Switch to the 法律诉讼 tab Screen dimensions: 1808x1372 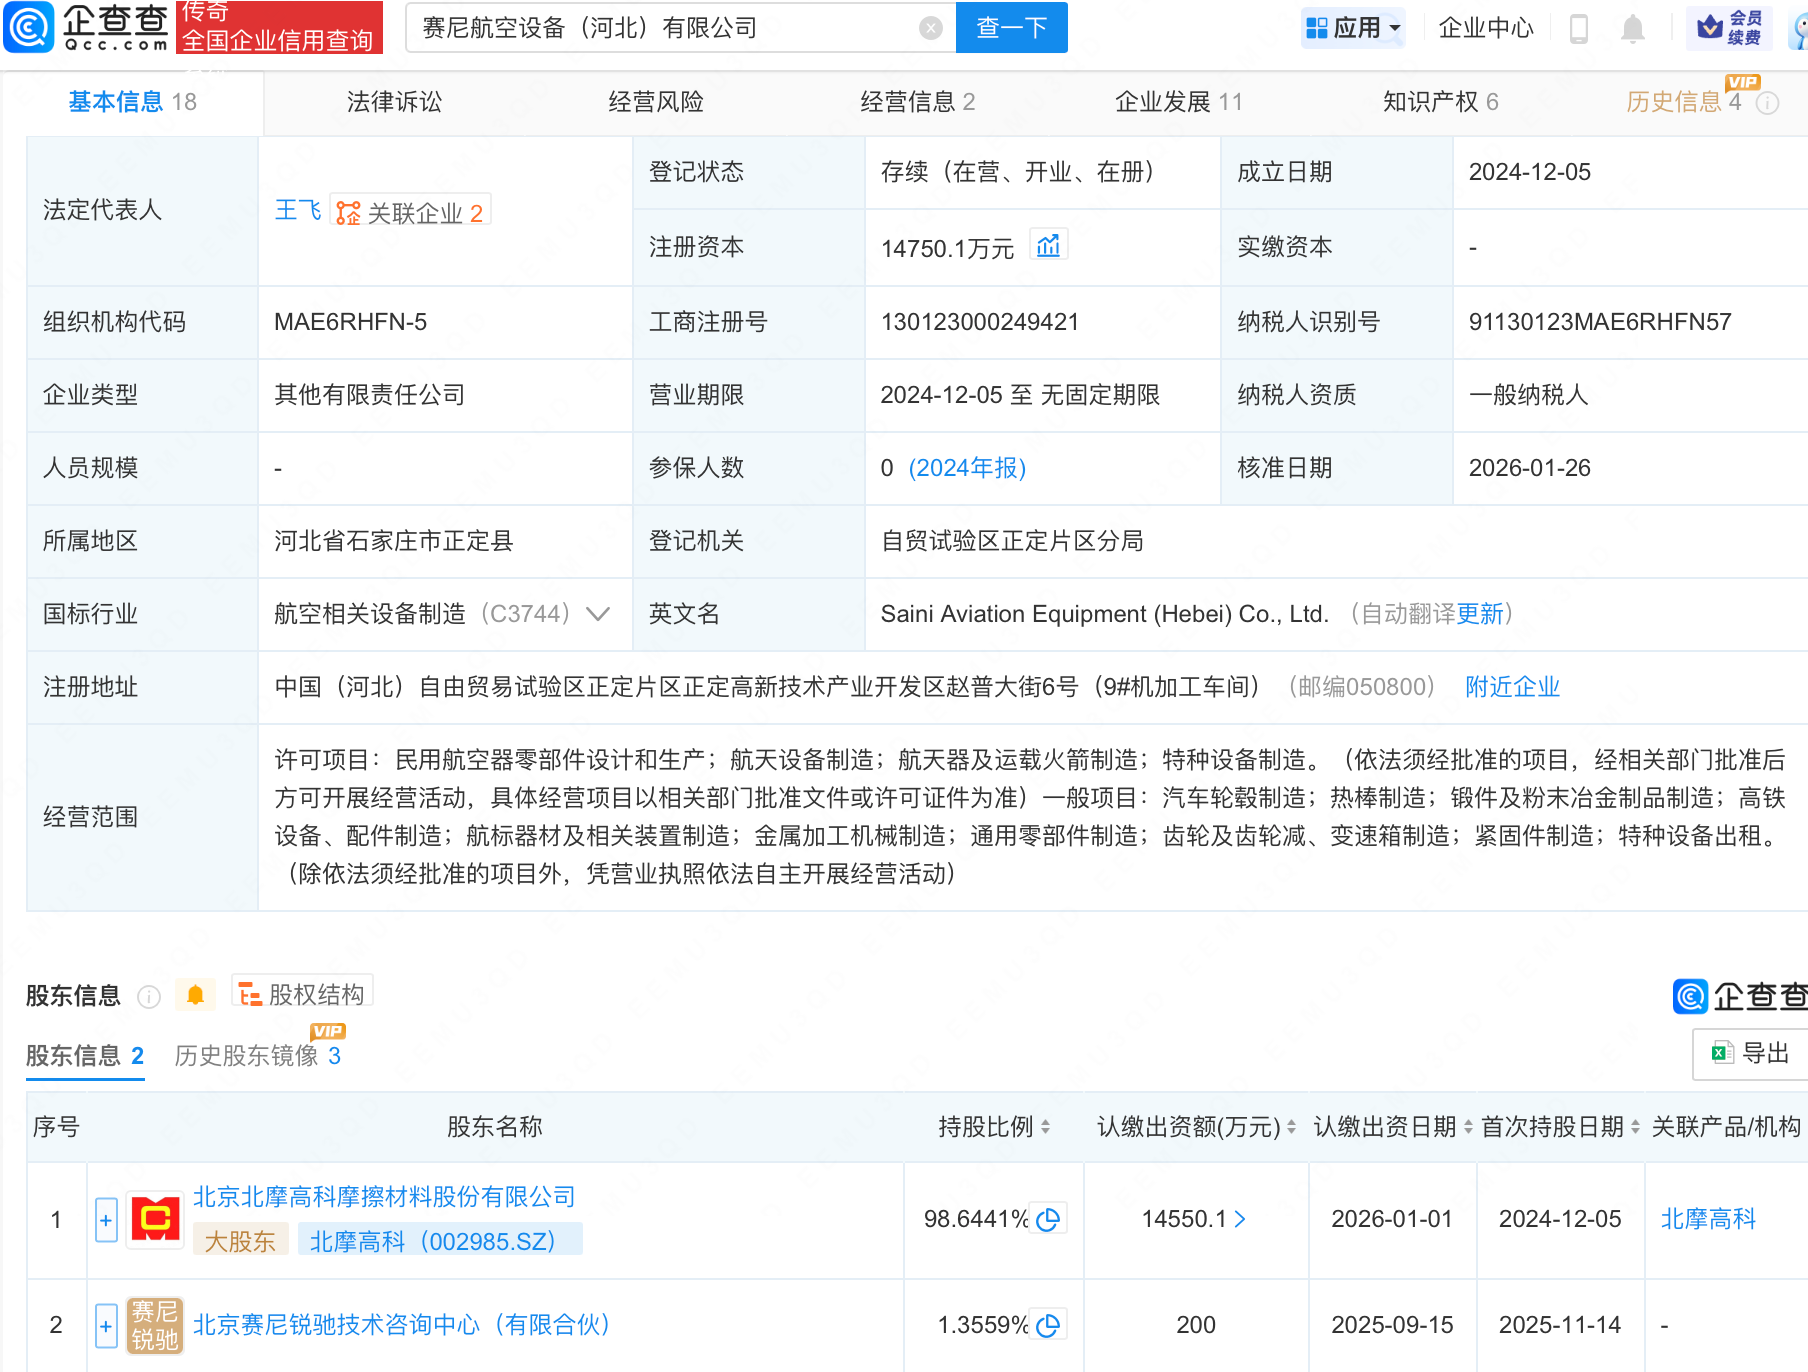(394, 102)
